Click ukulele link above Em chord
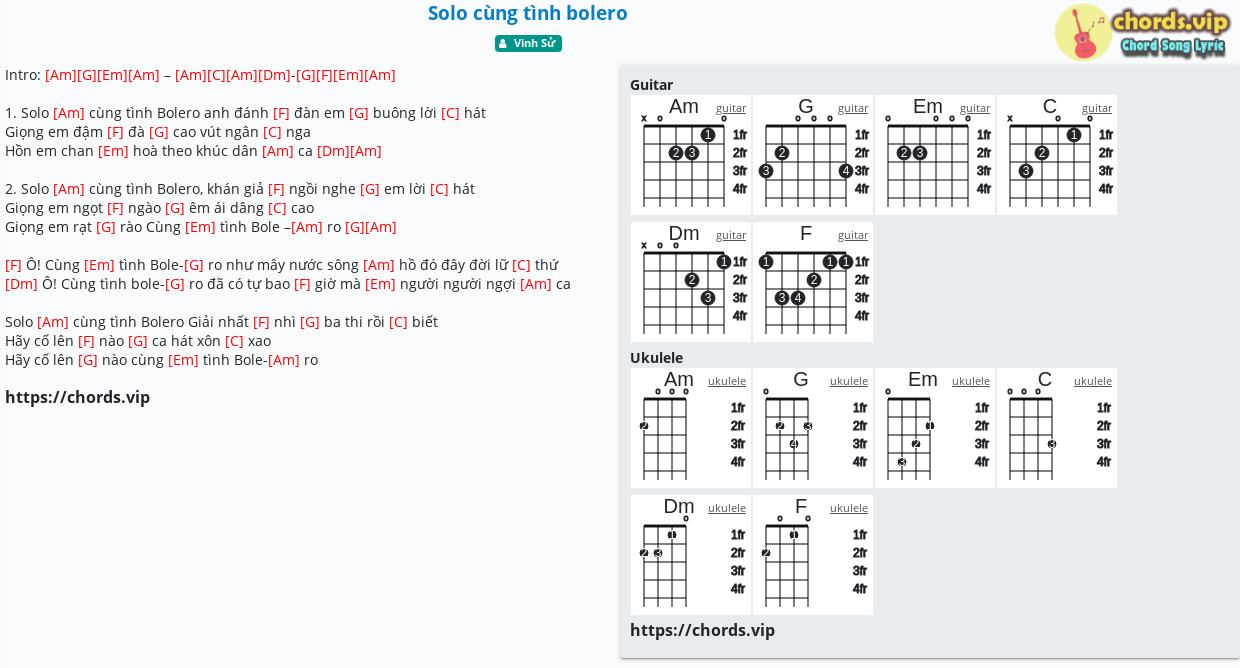This screenshot has width=1240, height=668. 971,381
